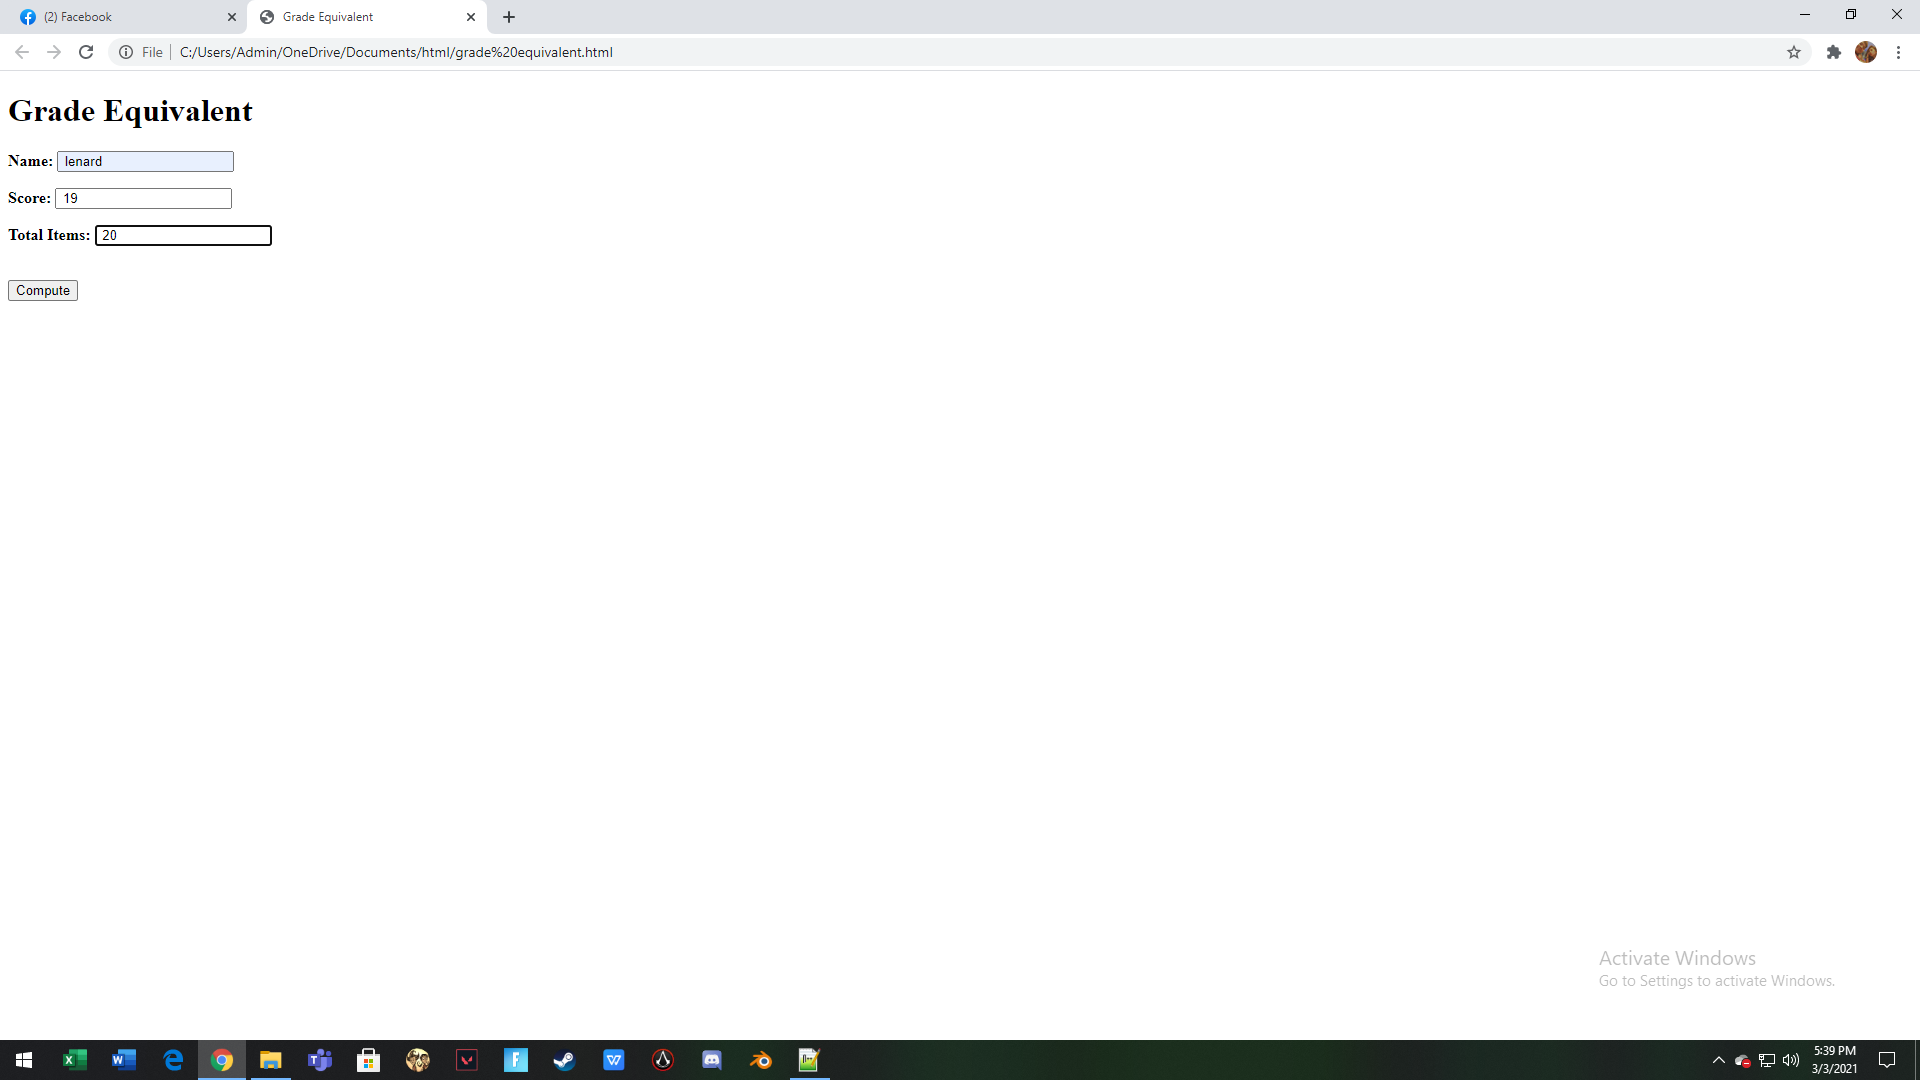Open Microsoft Teams from taskbar
This screenshot has width=1920, height=1080.
pyautogui.click(x=320, y=1060)
